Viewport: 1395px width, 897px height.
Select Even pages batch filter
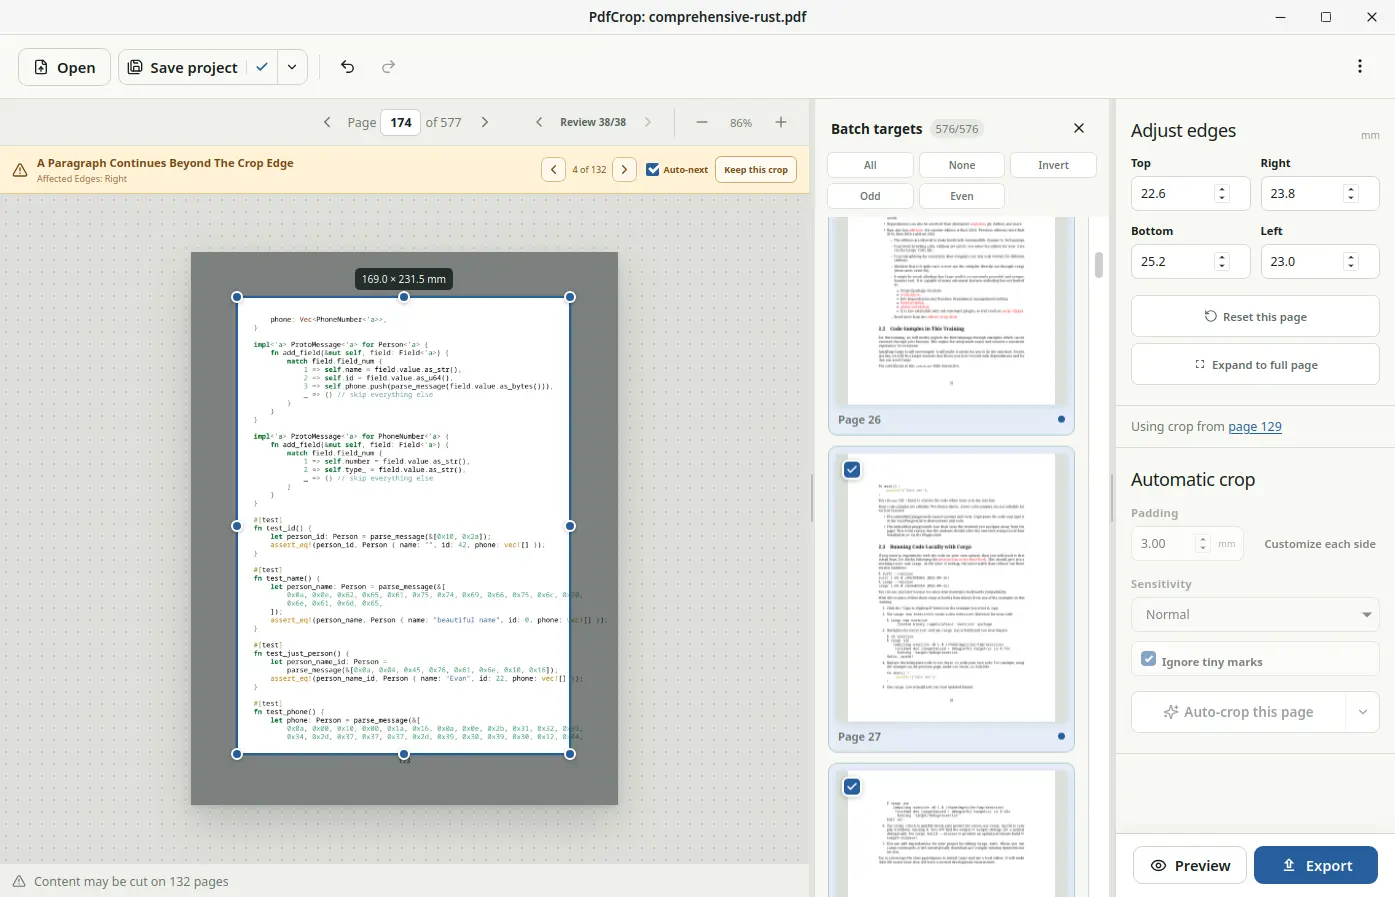click(962, 196)
